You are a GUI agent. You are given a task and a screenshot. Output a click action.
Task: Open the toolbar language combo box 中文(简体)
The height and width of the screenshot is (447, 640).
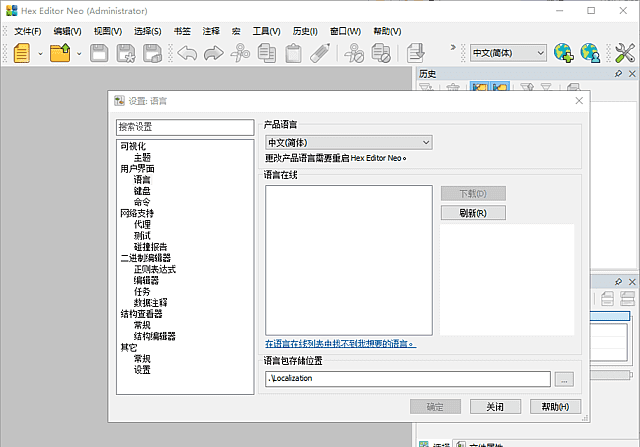click(508, 53)
